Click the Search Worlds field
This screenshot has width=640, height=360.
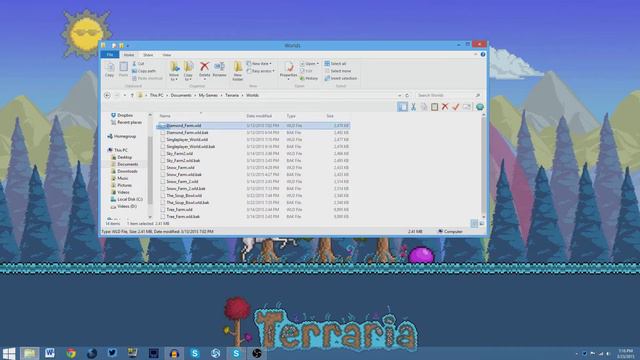pyautogui.click(x=448, y=95)
